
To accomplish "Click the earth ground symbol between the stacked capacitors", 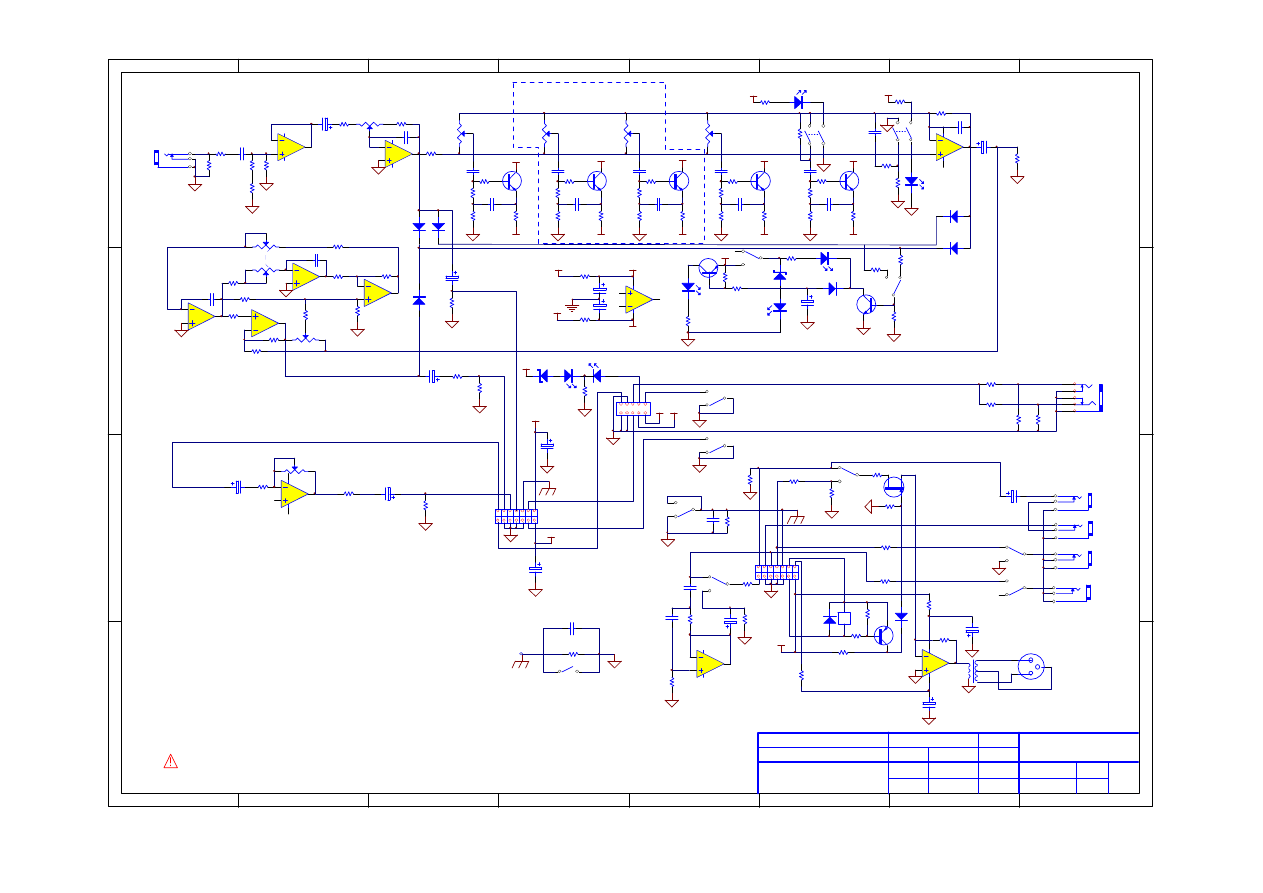I will coord(572,306).
